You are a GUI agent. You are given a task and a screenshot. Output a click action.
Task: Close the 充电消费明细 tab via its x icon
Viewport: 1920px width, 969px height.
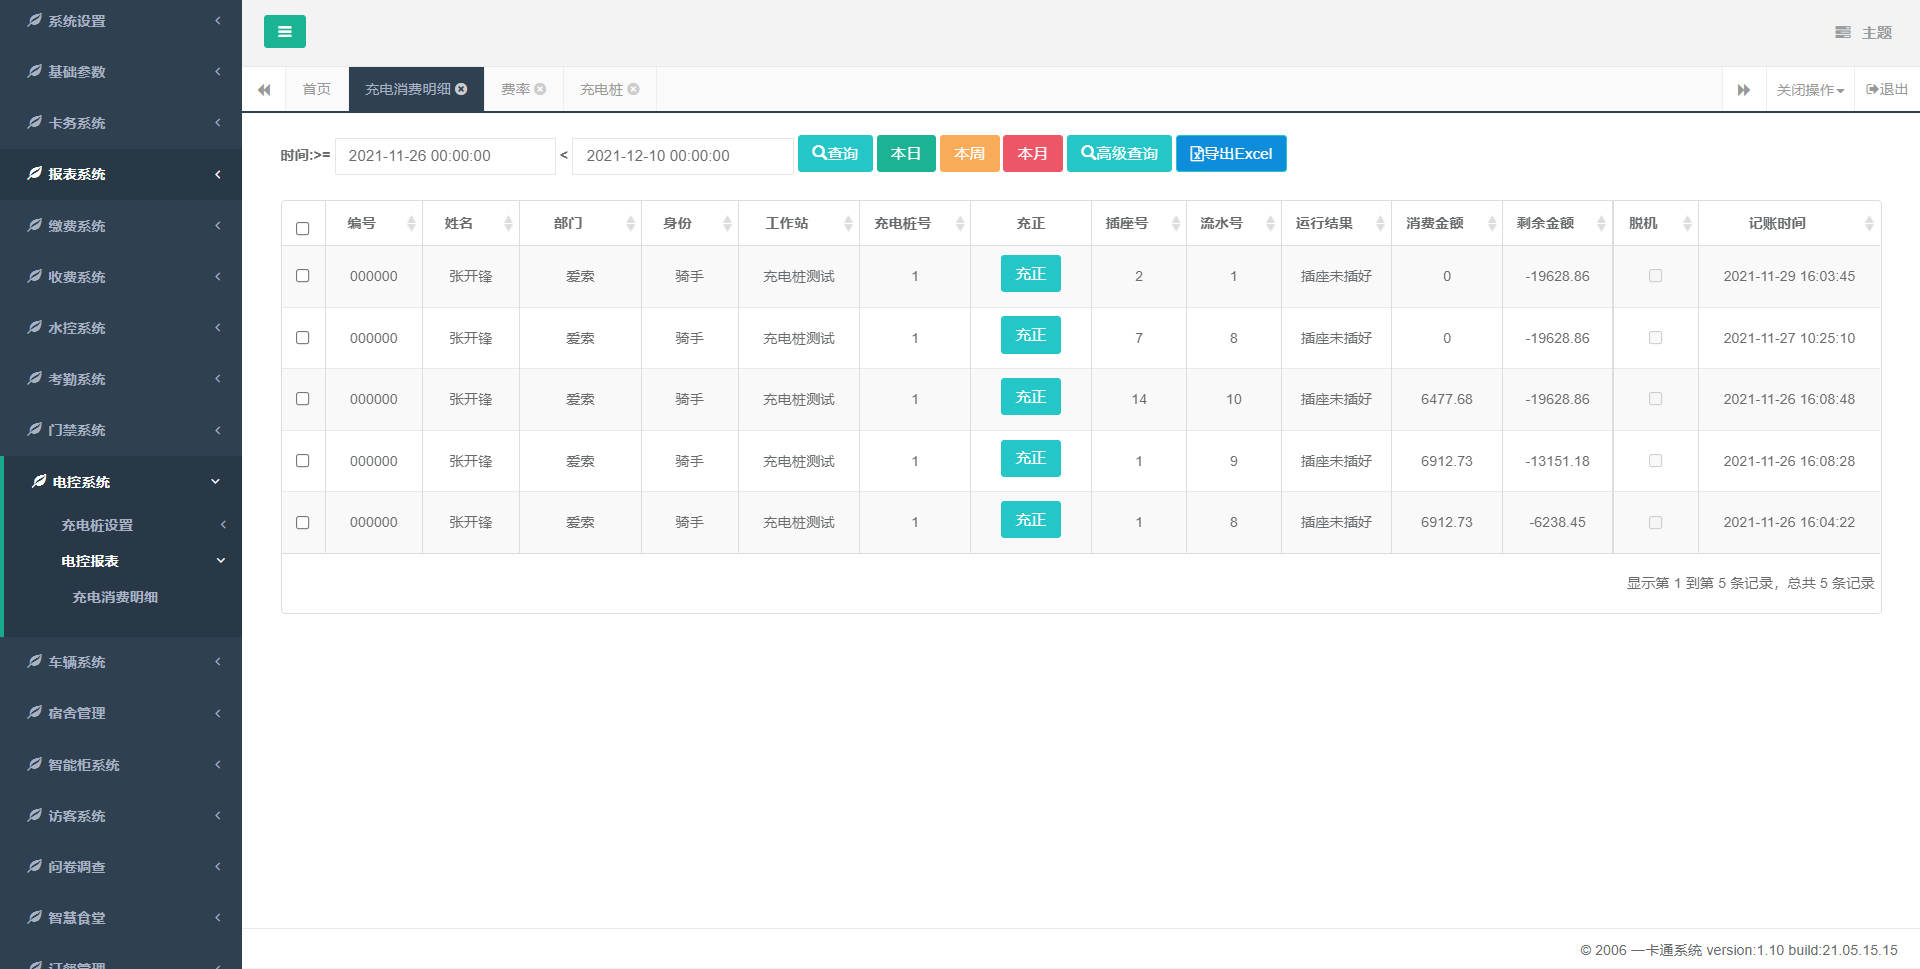coord(461,89)
